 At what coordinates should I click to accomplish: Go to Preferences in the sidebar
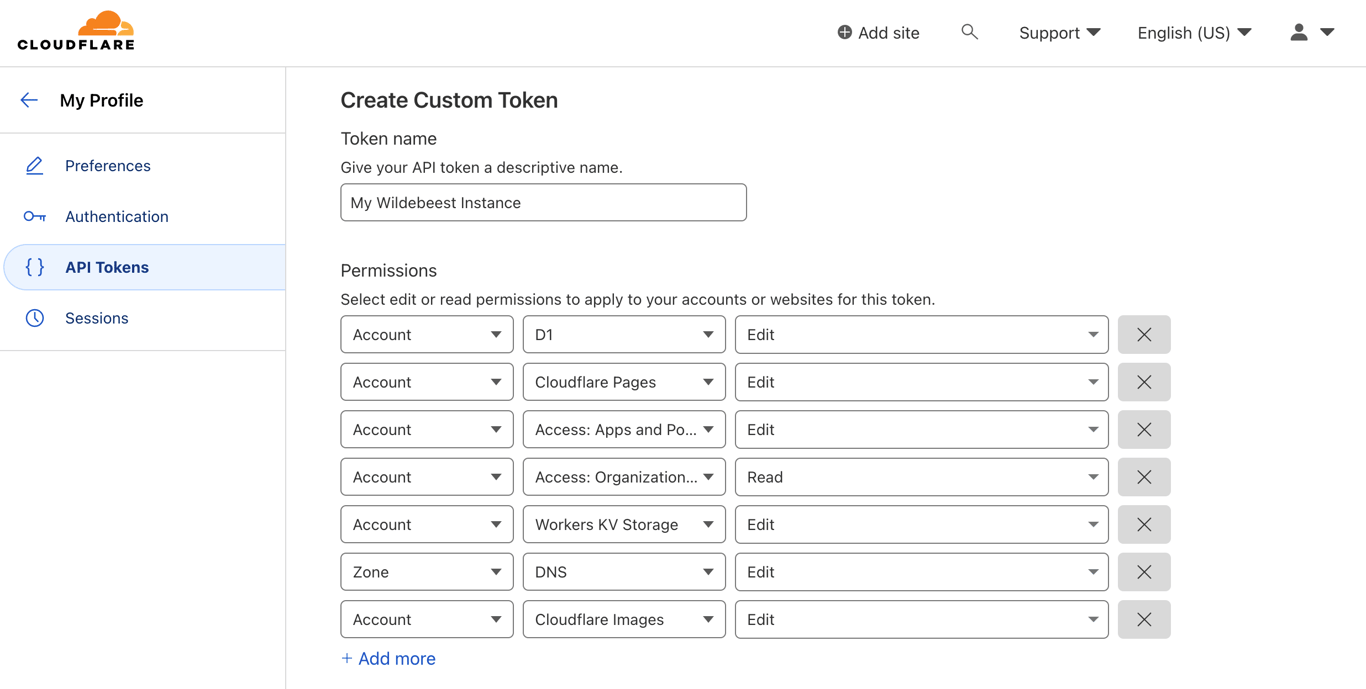click(107, 166)
